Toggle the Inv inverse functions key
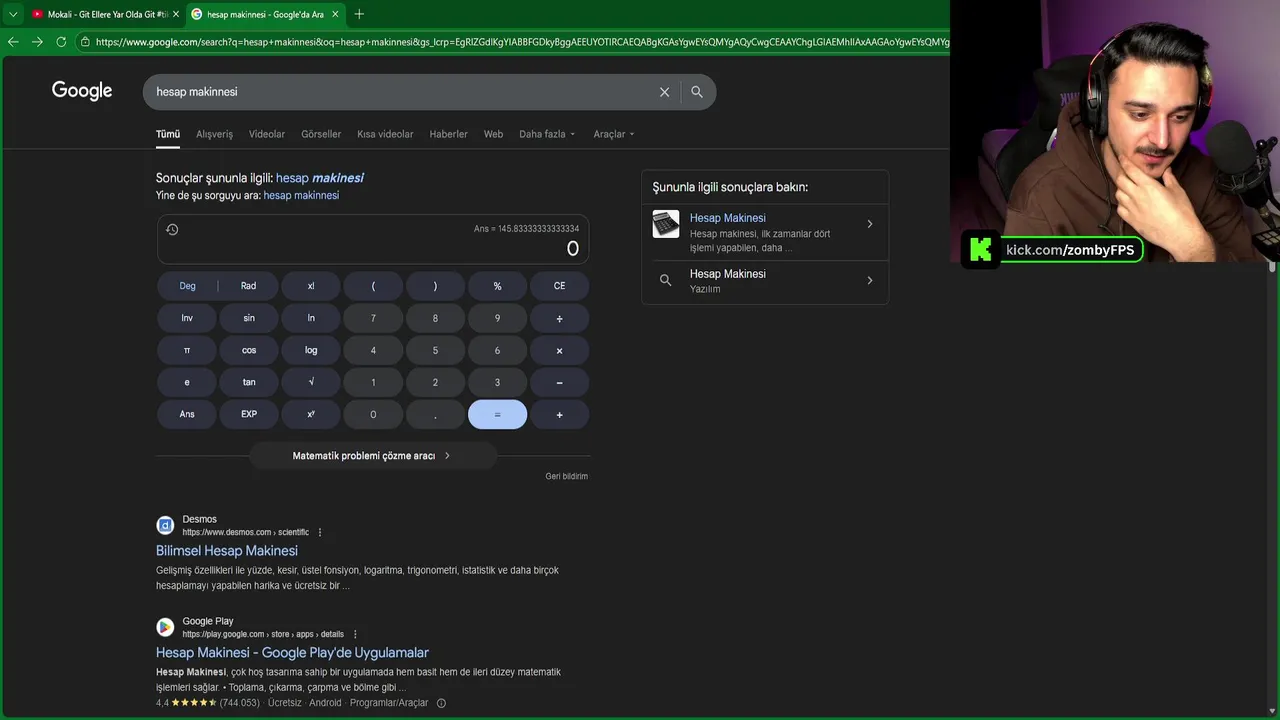This screenshot has height=720, width=1280. tap(187, 318)
